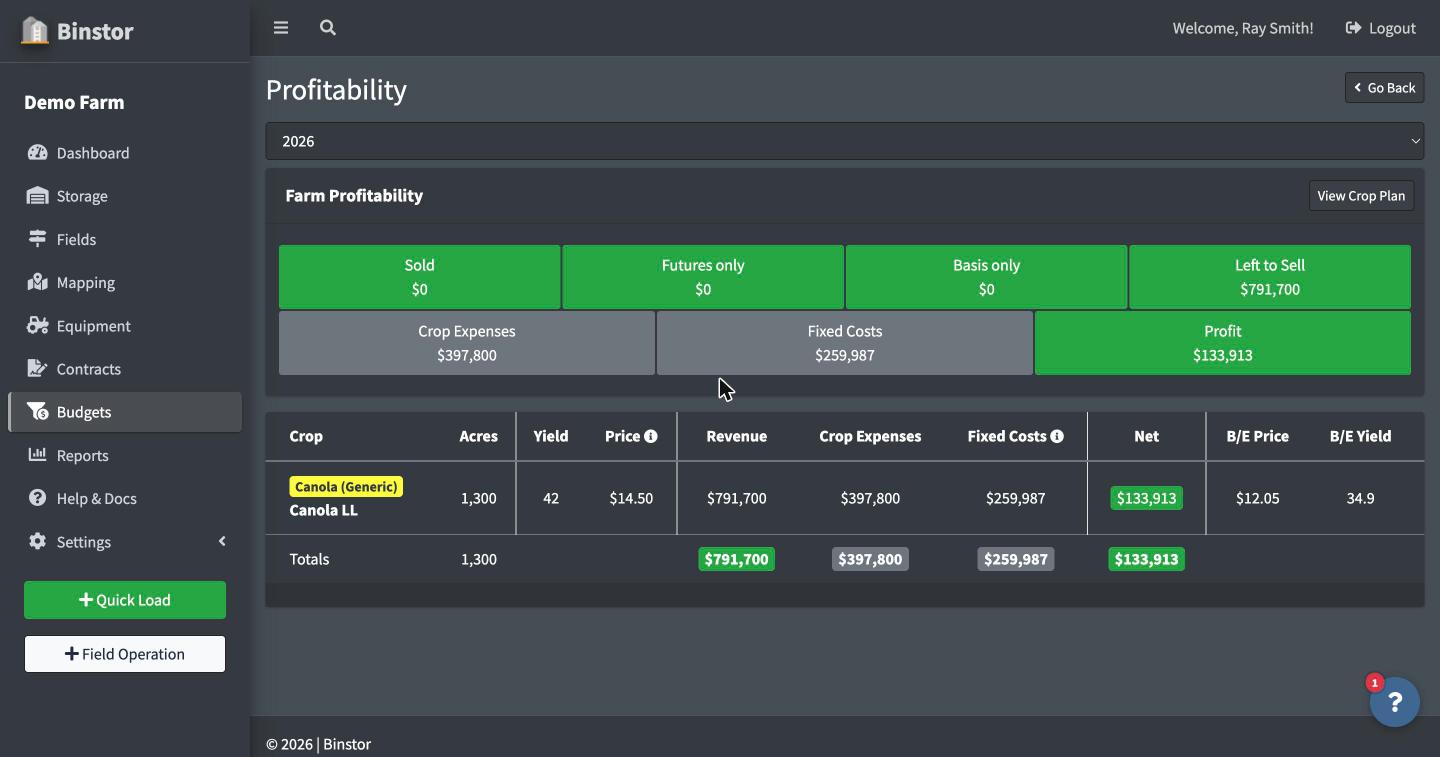The height and width of the screenshot is (757, 1440).
Task: Go to Storage page
Action: pos(125,196)
